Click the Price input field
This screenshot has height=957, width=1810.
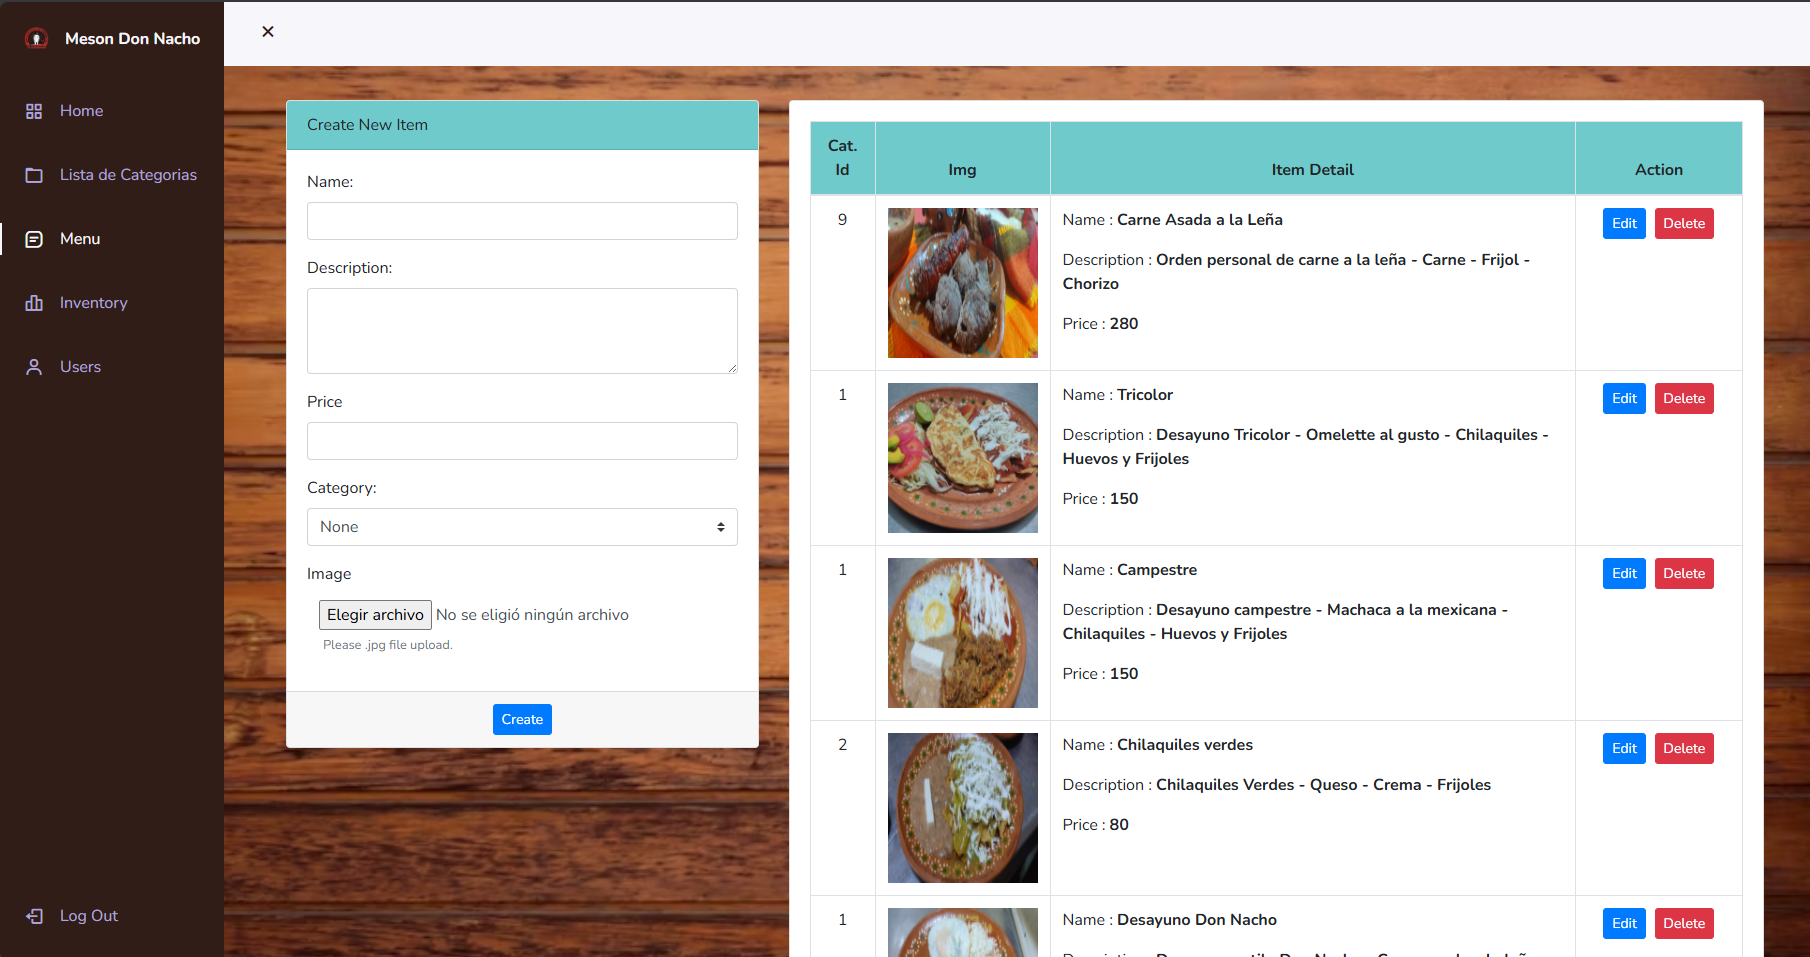[x=522, y=441]
